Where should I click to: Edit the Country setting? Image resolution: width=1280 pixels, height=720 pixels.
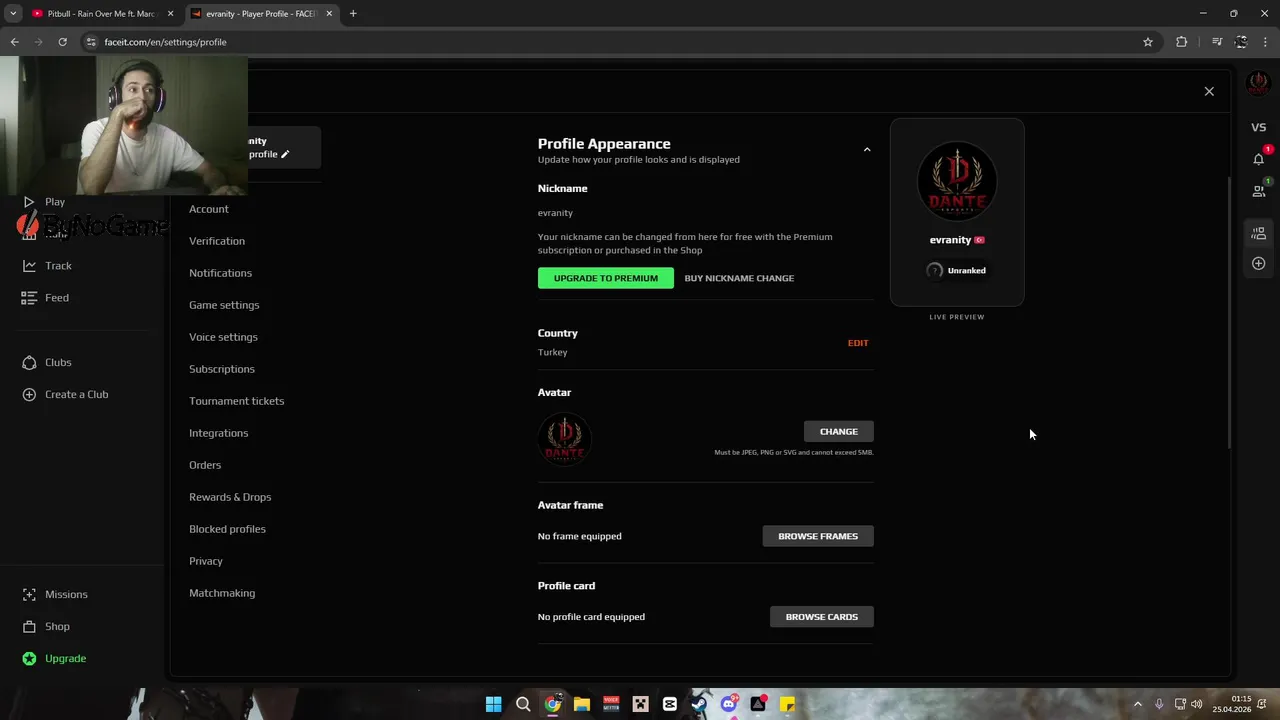click(858, 343)
